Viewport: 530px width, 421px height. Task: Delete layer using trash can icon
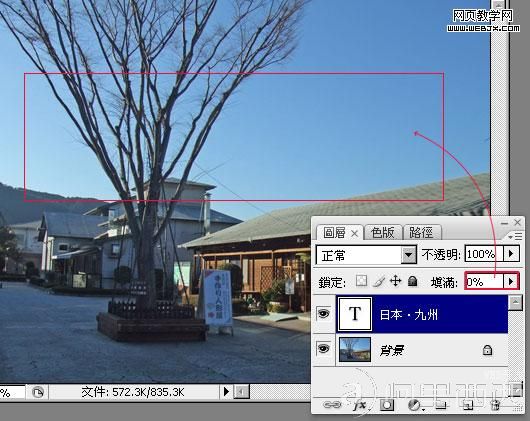click(x=495, y=404)
